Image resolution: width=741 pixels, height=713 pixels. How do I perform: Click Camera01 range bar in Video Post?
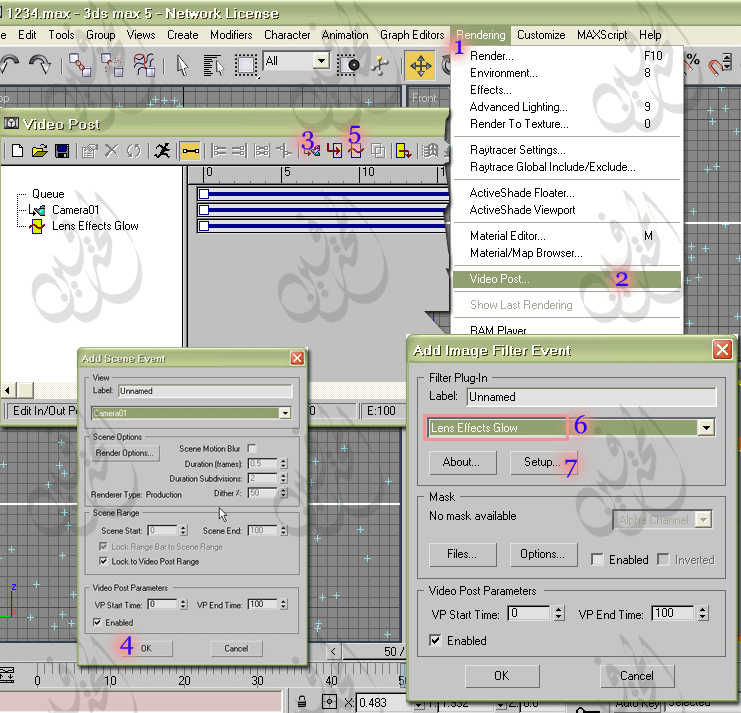point(324,210)
